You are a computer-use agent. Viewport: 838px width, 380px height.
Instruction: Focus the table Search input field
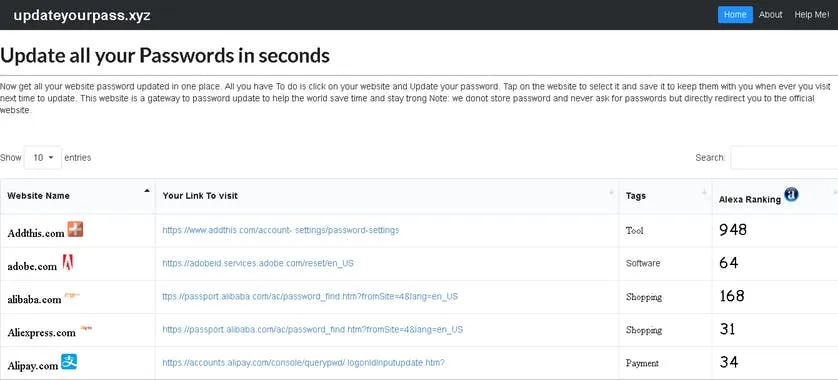pos(784,158)
